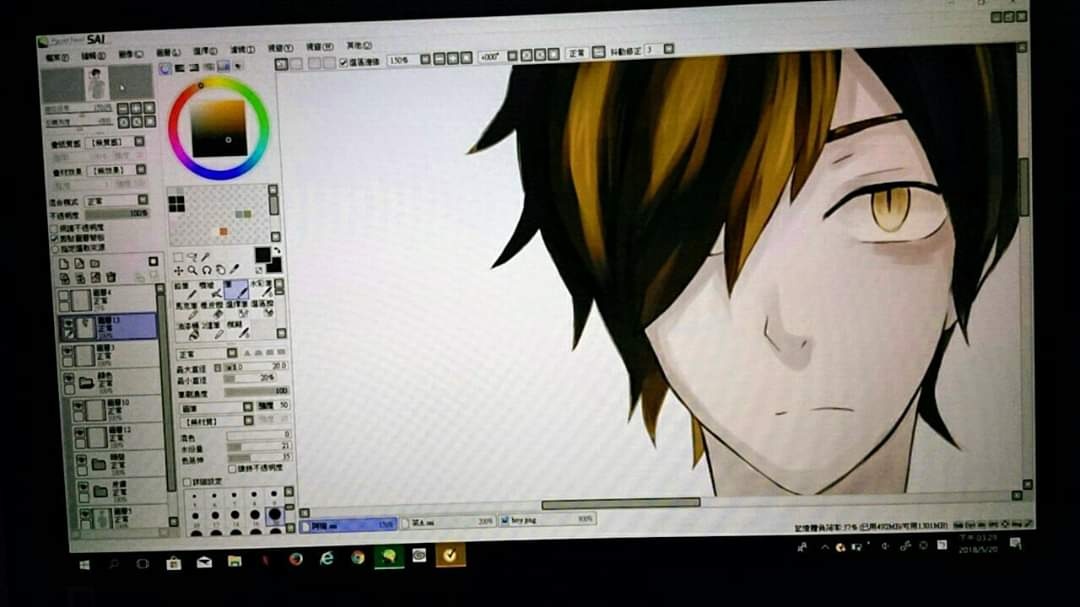1080x607 pixels.
Task: Select the lasso selection tool
Action: pos(191,257)
